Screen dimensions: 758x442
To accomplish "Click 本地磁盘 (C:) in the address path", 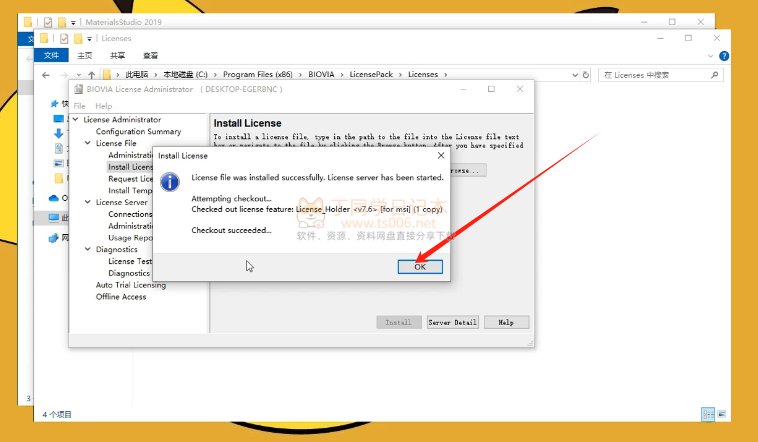I will 185,74.
